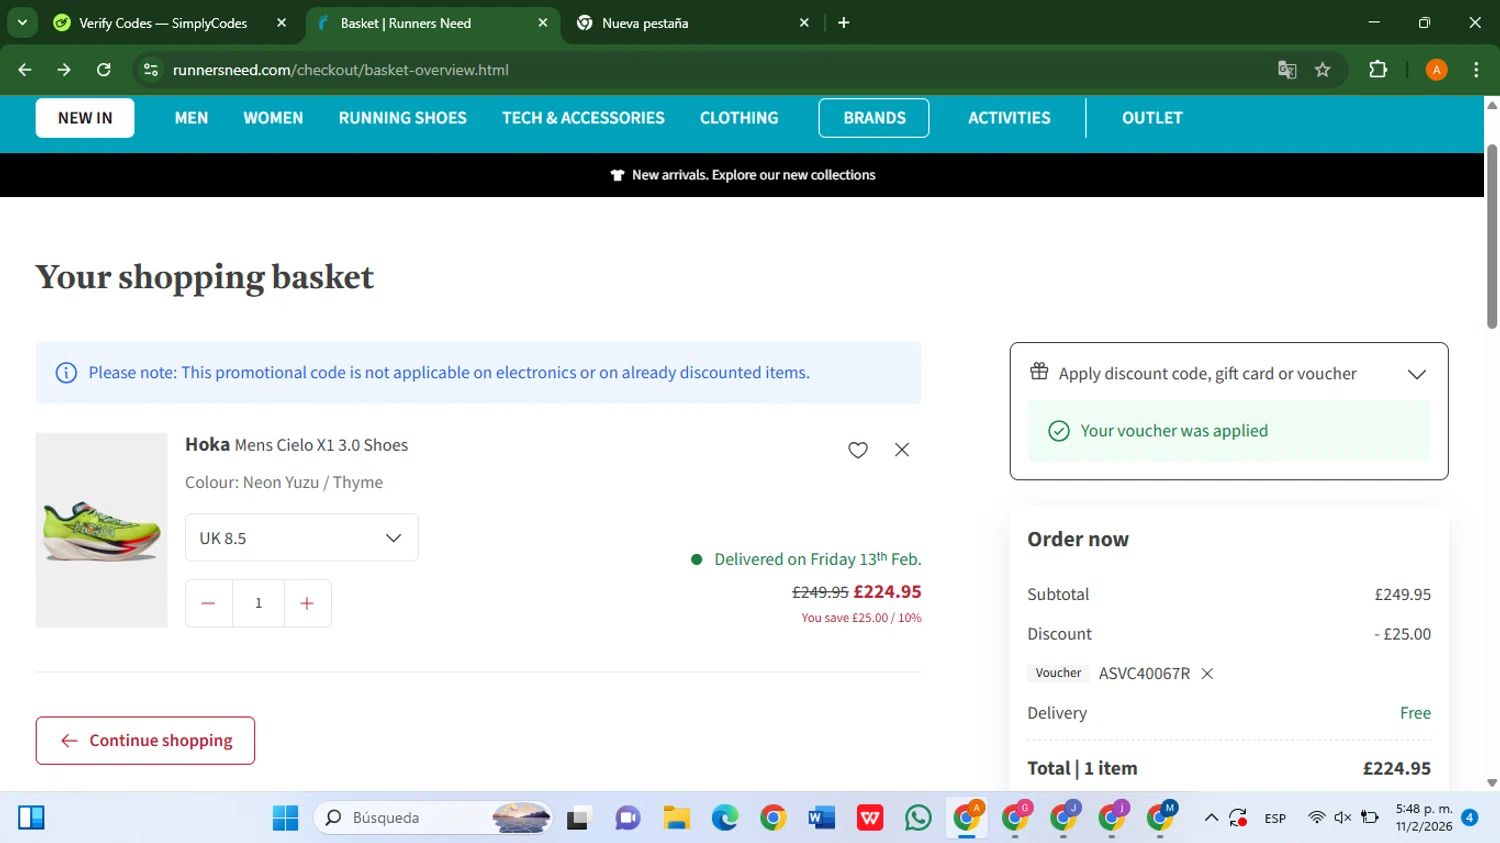Screen dimensions: 1500x843
Task: Go back to previous page
Action: (x=25, y=70)
